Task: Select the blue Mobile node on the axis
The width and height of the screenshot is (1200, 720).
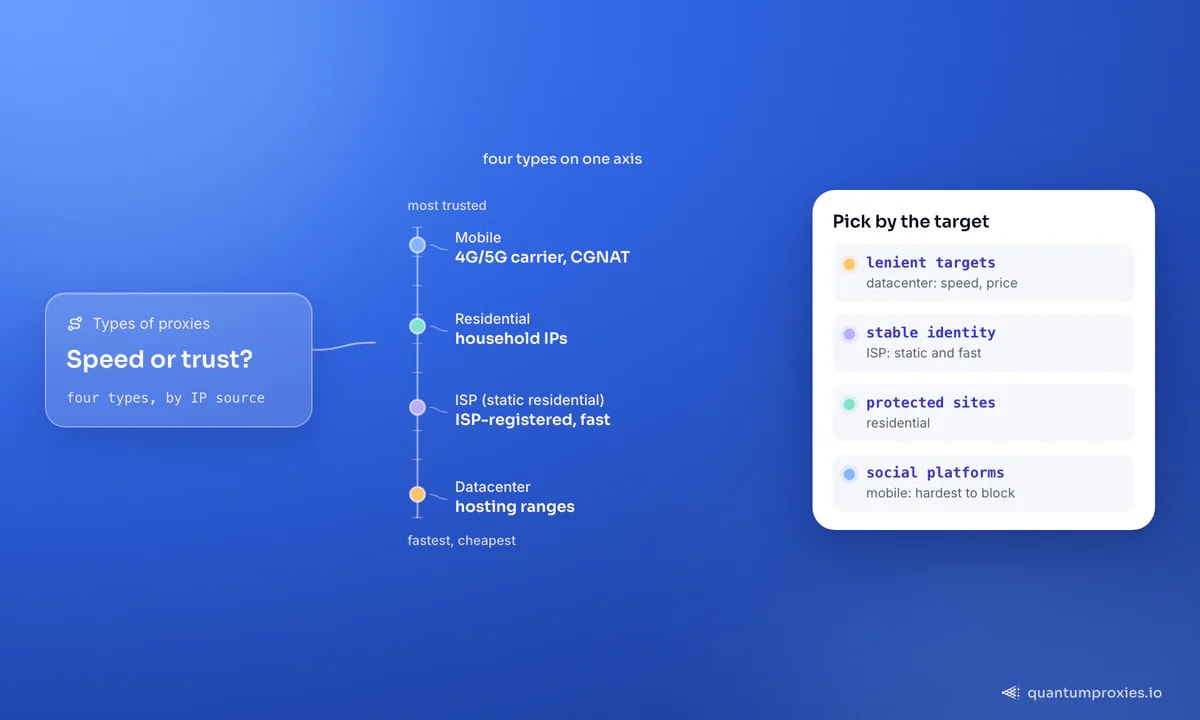Action: [x=417, y=245]
